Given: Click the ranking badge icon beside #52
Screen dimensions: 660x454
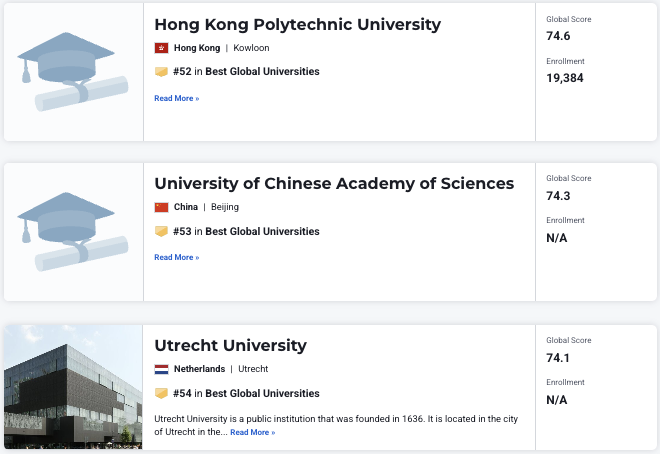Looking at the screenshot, I should (x=161, y=72).
